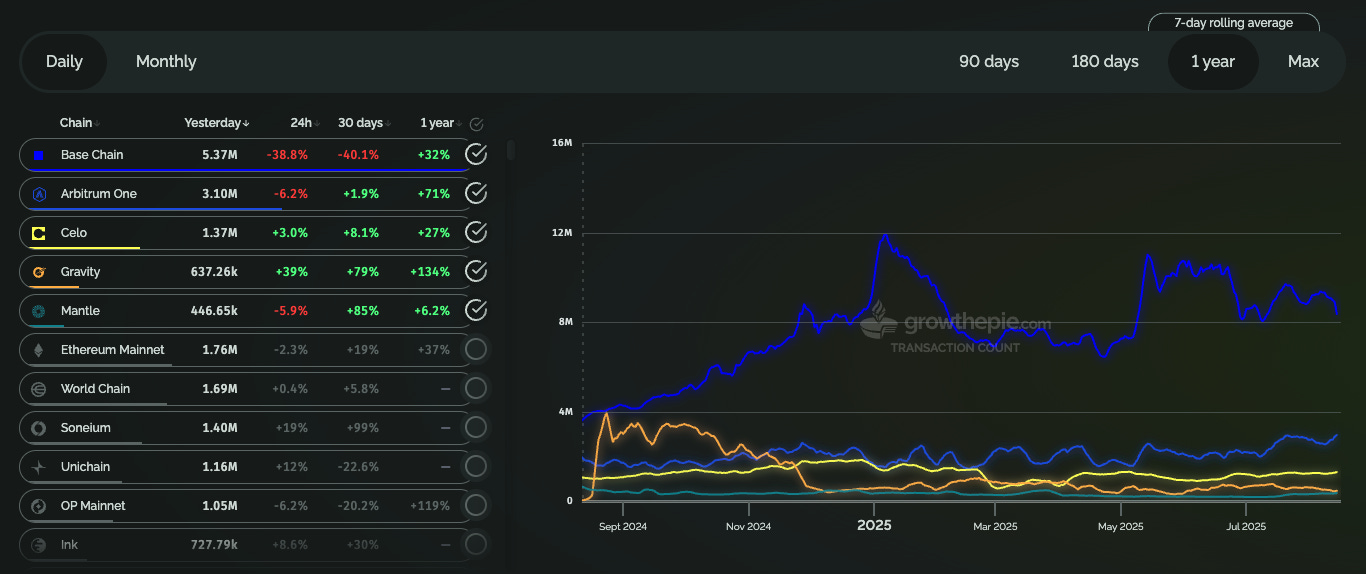Click the 2025 x-axis label
1366x574 pixels.
(x=874, y=525)
